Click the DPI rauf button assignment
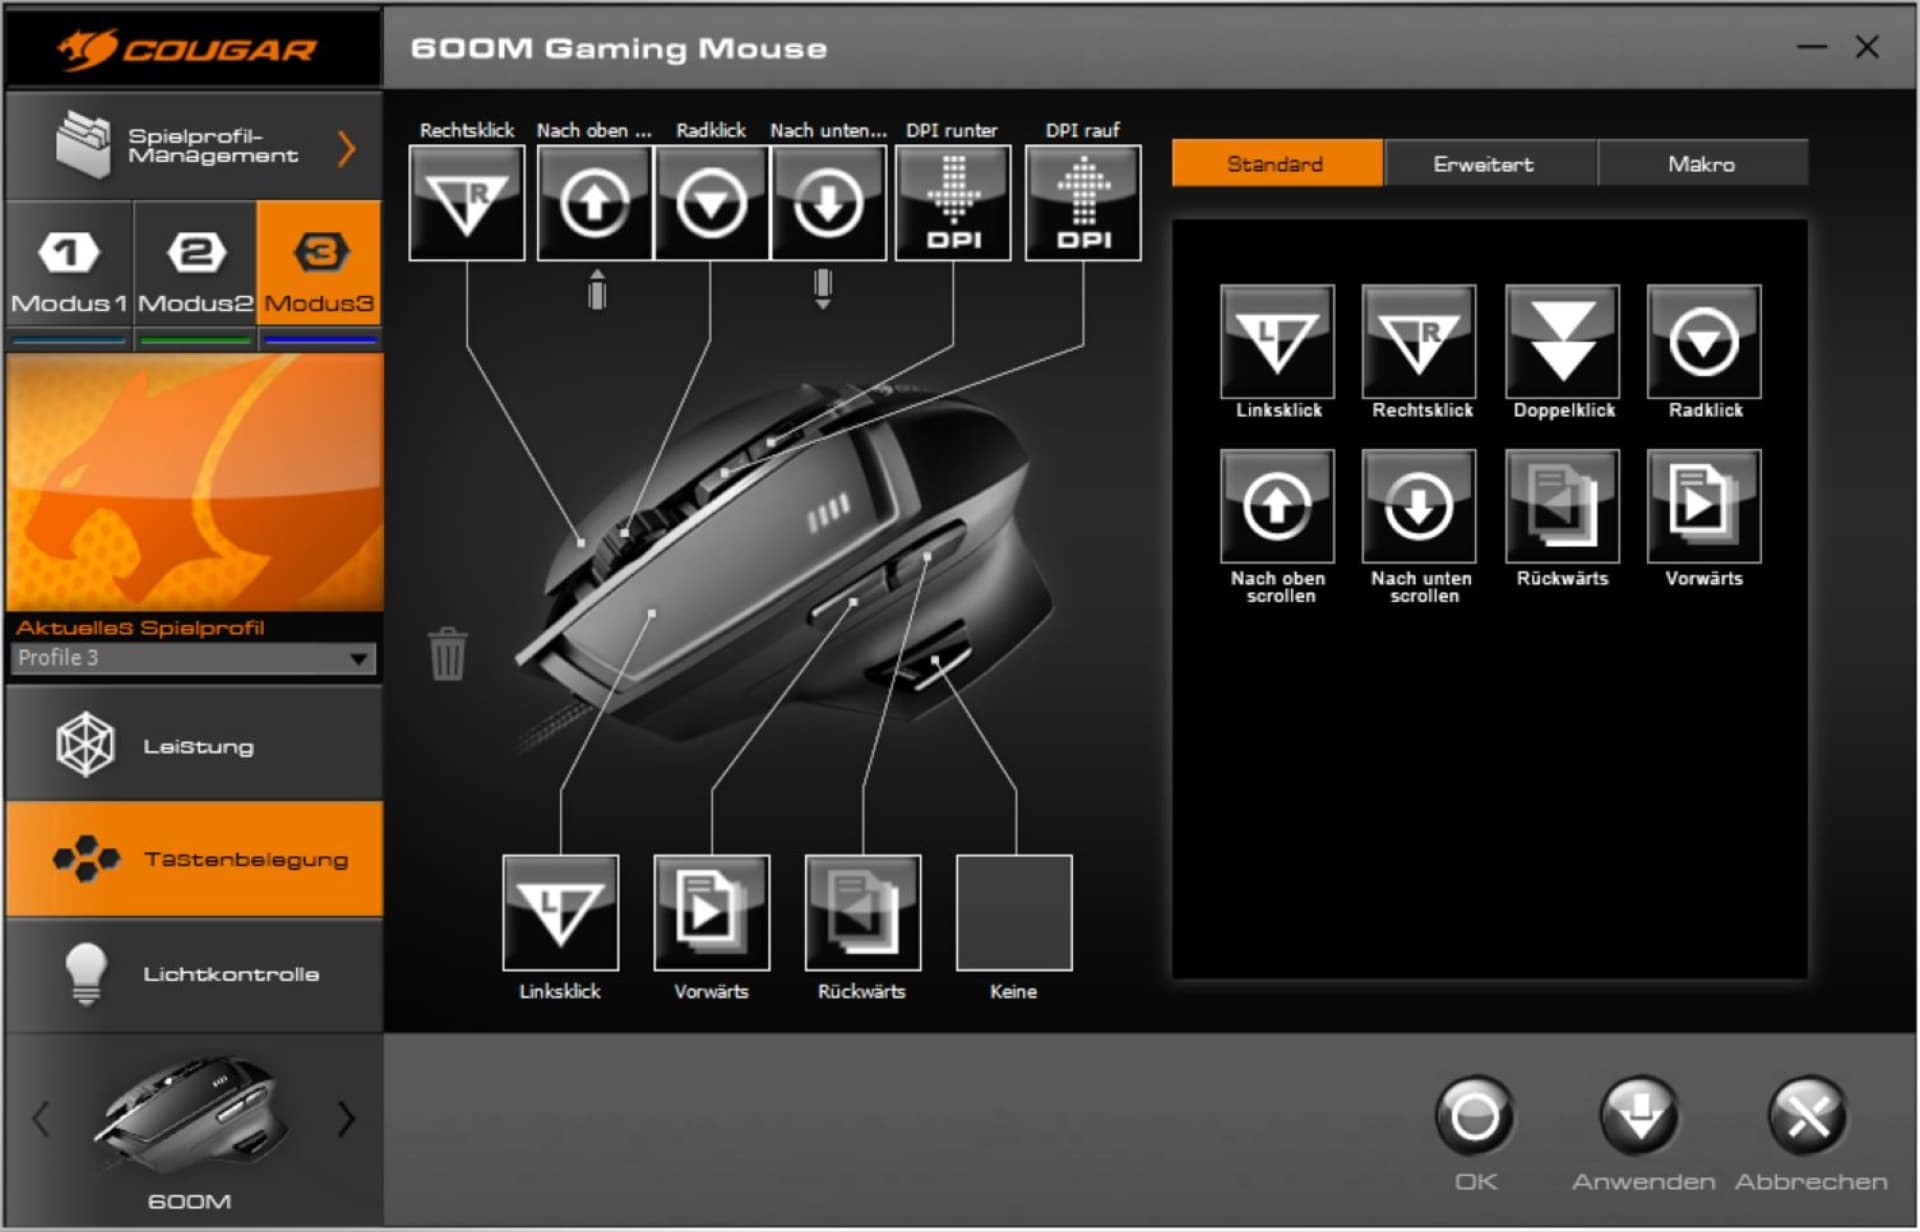1920x1232 pixels. point(1083,203)
